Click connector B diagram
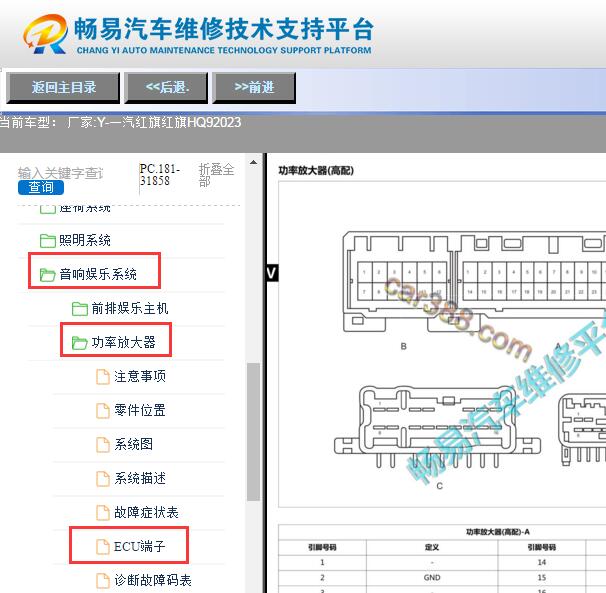This screenshot has width=606, height=593. click(x=398, y=281)
